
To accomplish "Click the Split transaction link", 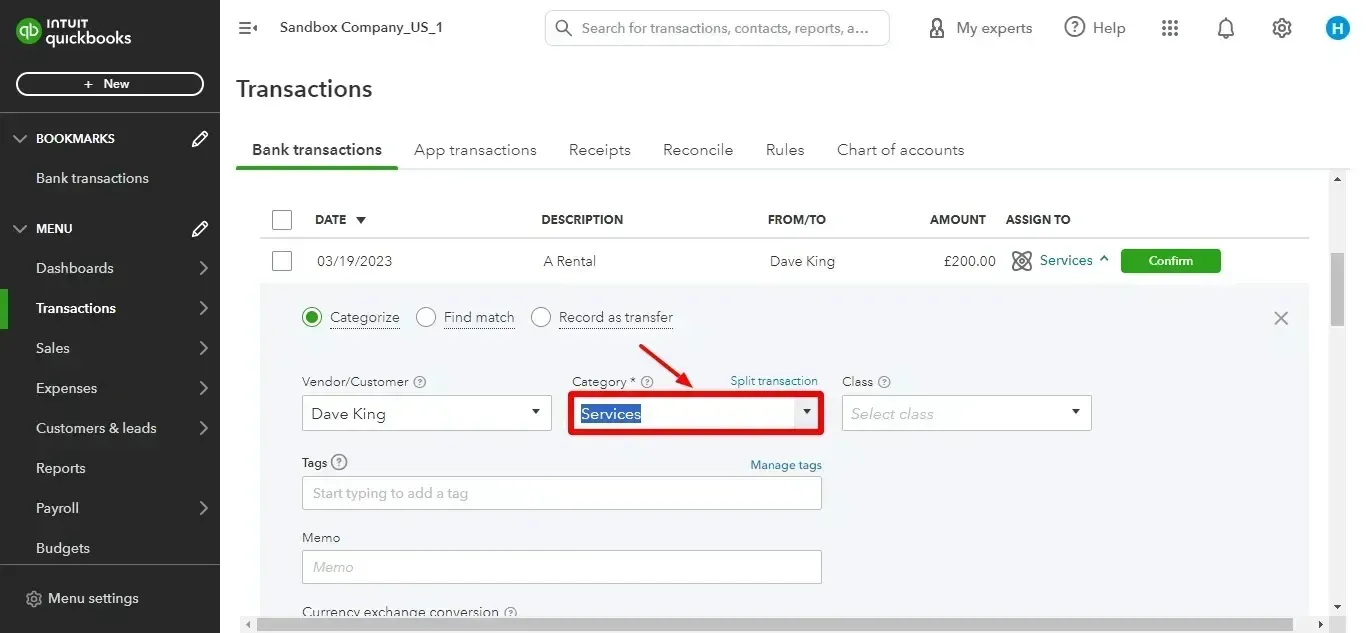I will 774,381.
